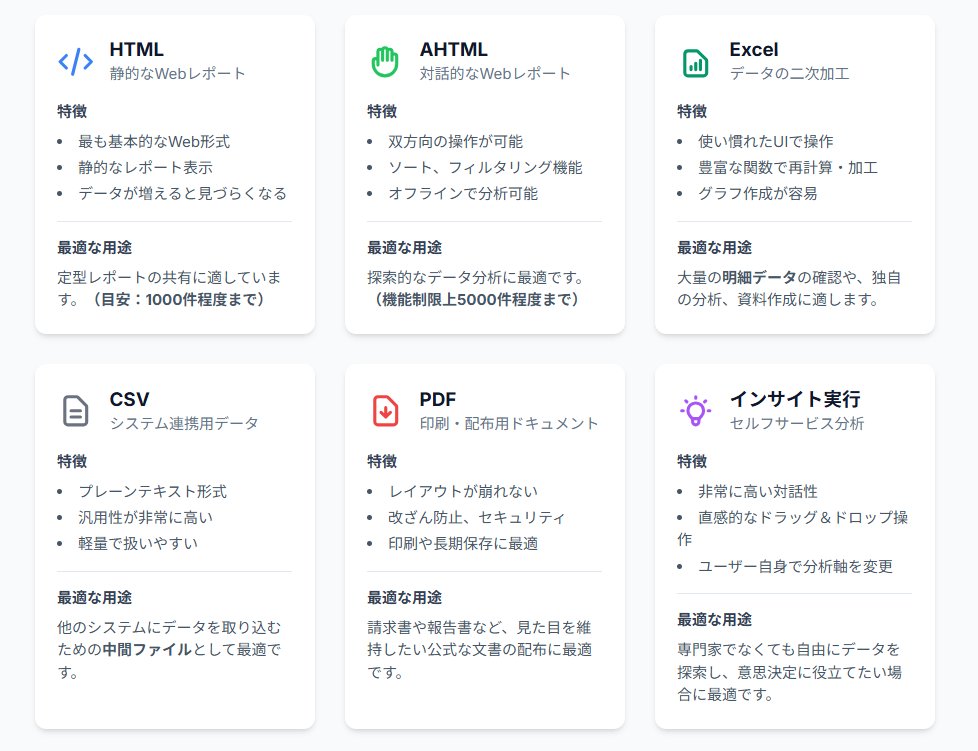This screenshot has height=751, width=978.
Task: Click bold text 中間ファイル in CSV card
Action: [x=146, y=650]
